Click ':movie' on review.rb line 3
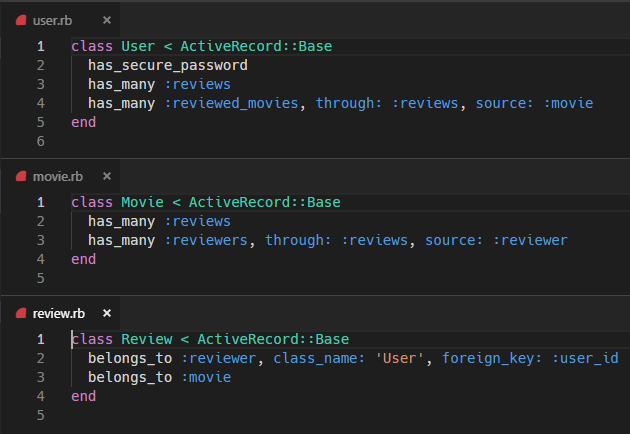 click(206, 377)
